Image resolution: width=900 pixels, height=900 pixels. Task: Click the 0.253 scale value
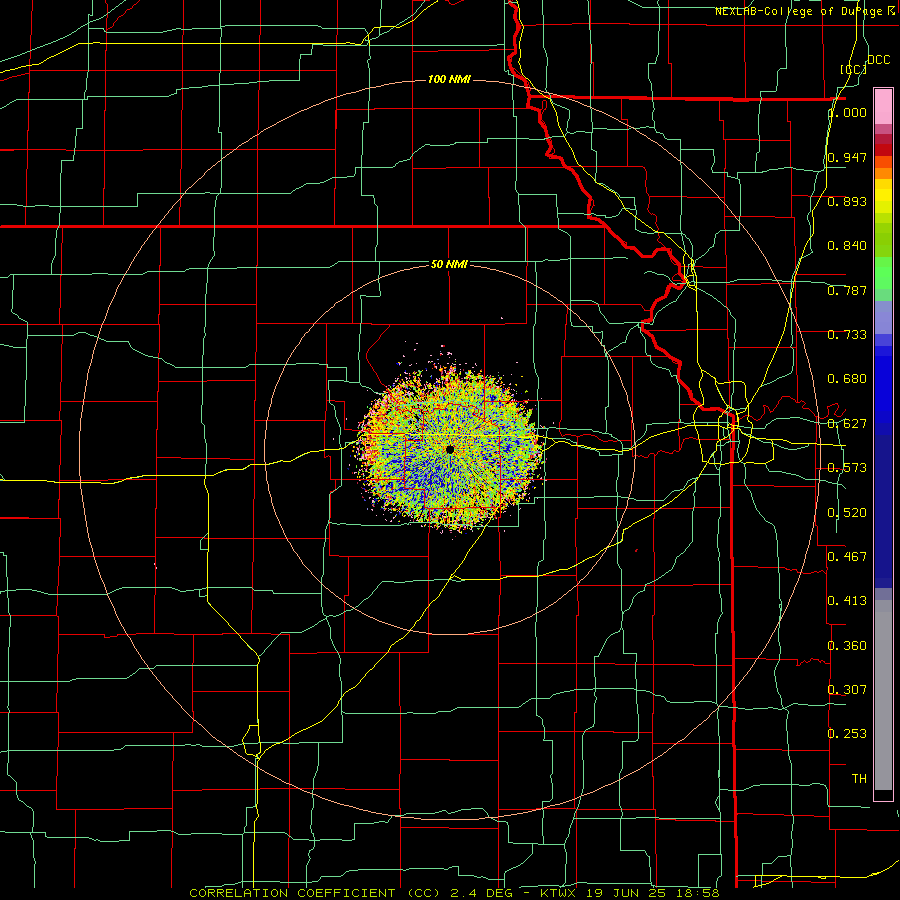coord(847,734)
